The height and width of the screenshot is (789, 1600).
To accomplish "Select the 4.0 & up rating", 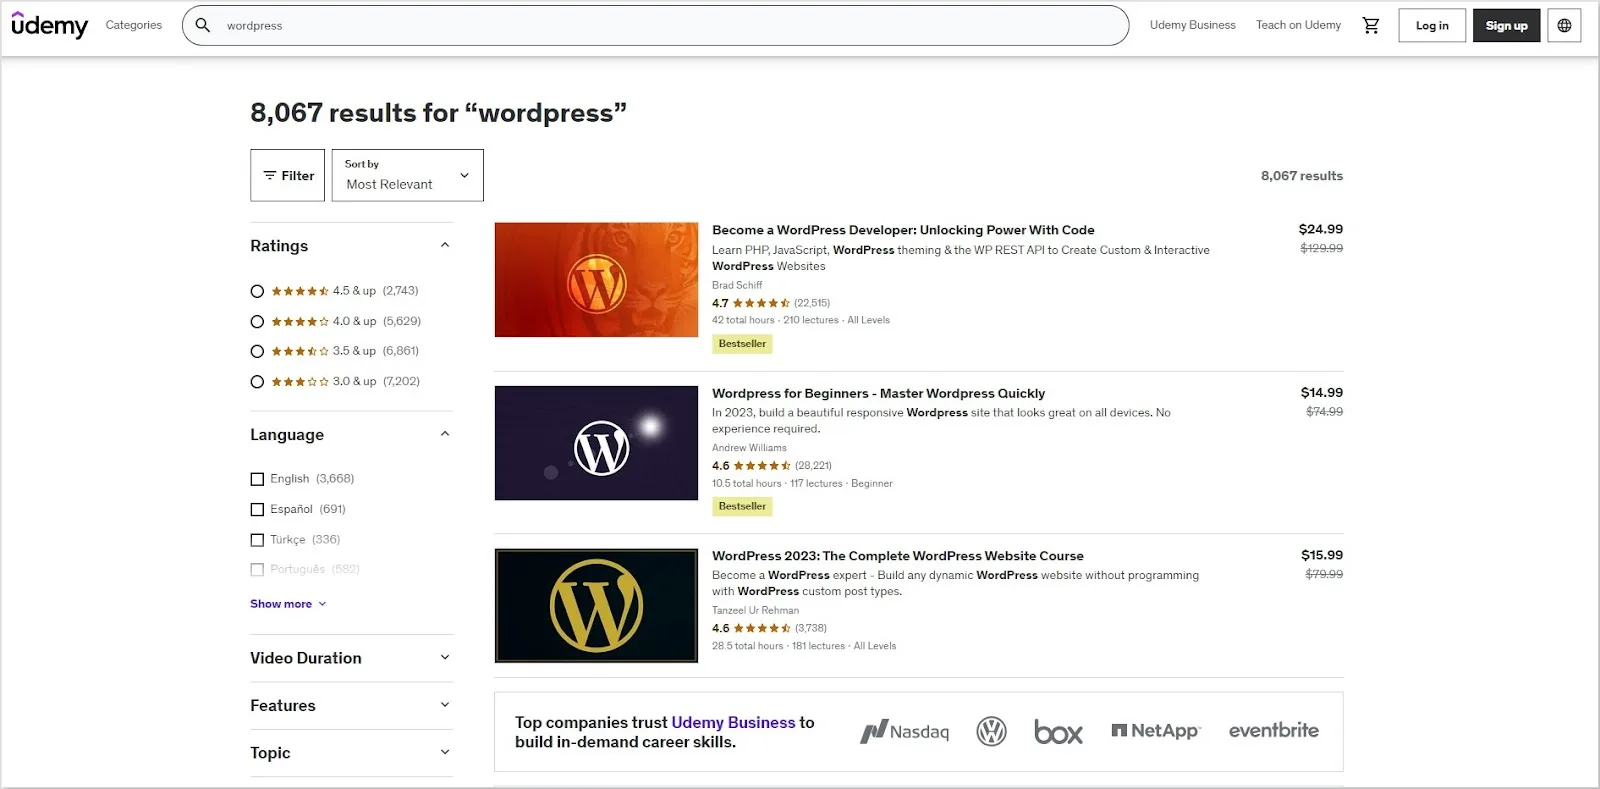I will click(257, 321).
